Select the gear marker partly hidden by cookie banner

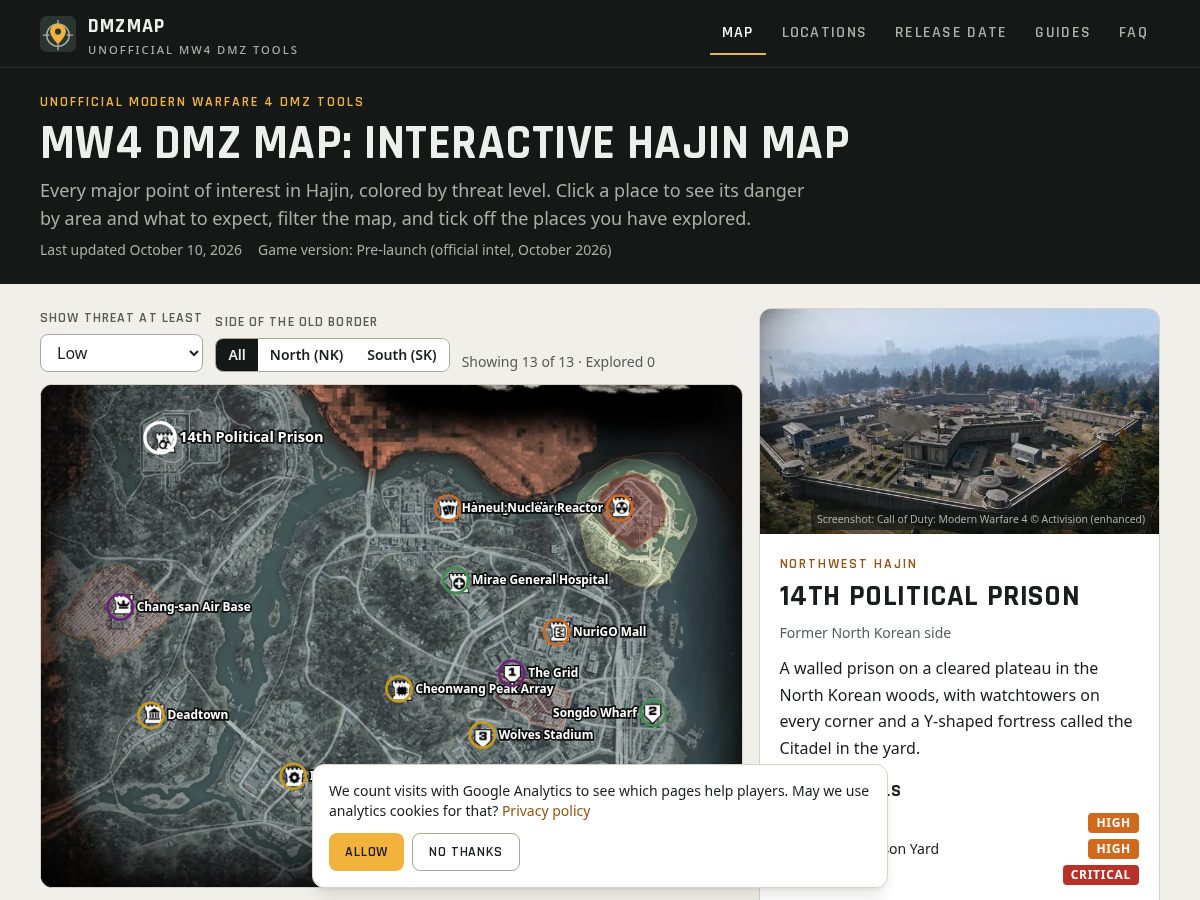tap(293, 776)
